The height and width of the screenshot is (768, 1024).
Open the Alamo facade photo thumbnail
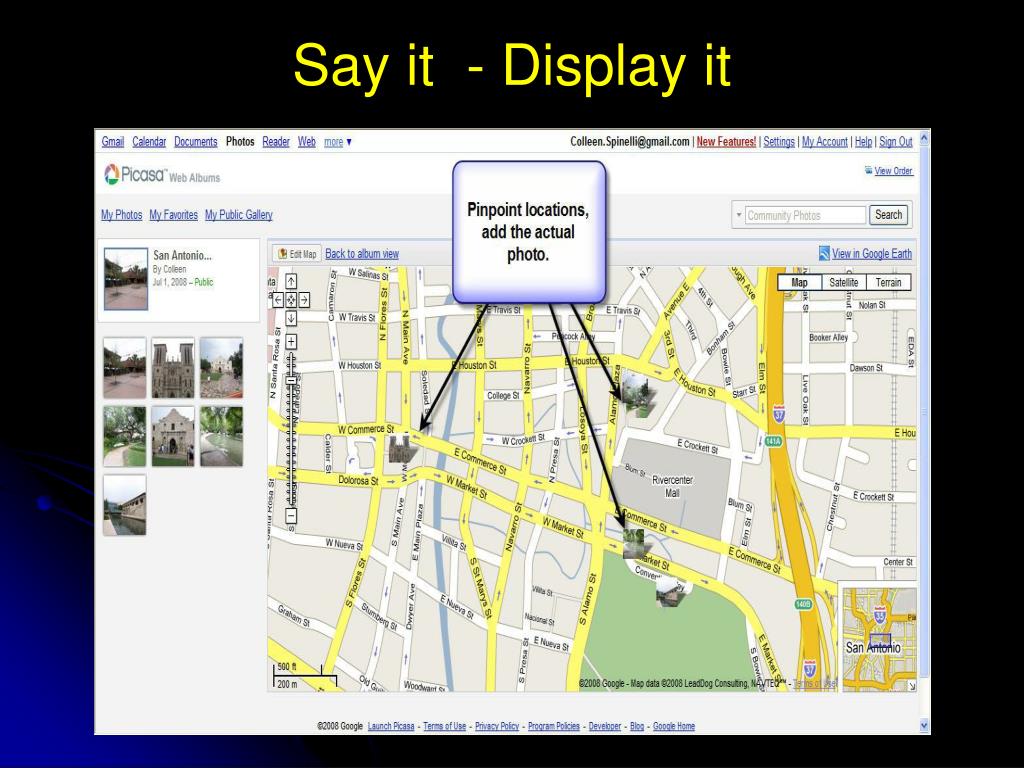point(173,436)
